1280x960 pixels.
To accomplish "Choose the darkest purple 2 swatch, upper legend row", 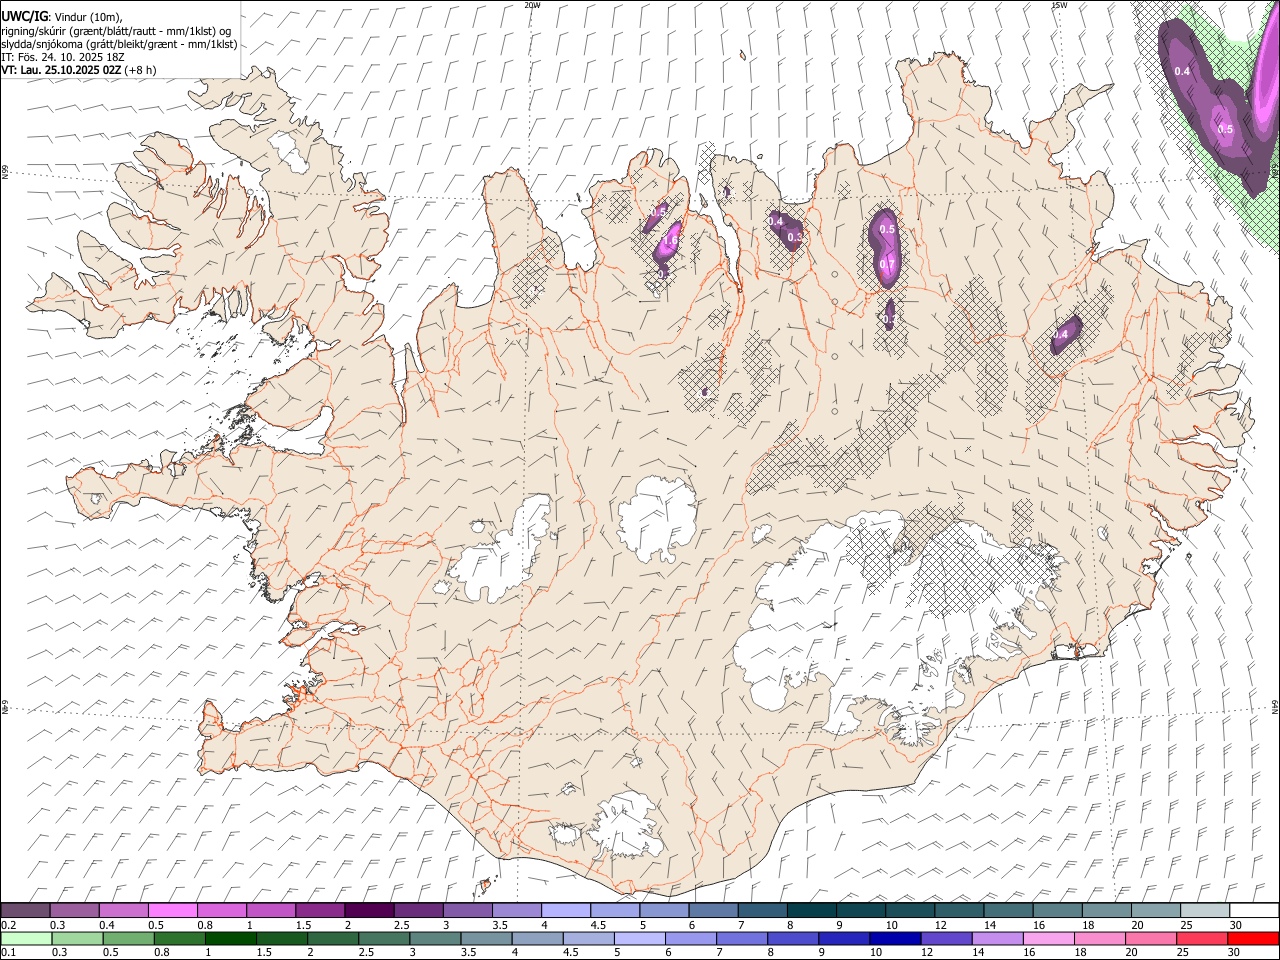I will pos(369,910).
